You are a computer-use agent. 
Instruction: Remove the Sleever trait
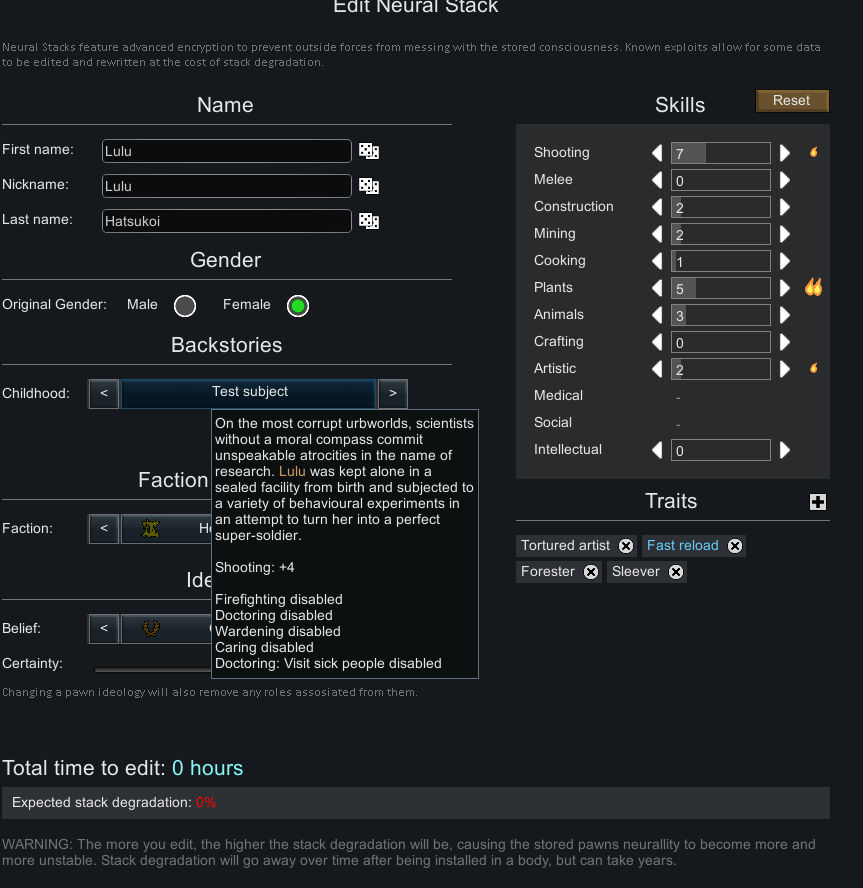tap(676, 572)
